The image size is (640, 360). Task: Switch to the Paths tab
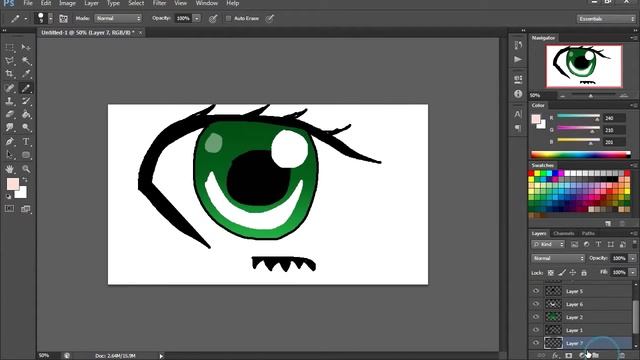click(x=588, y=233)
